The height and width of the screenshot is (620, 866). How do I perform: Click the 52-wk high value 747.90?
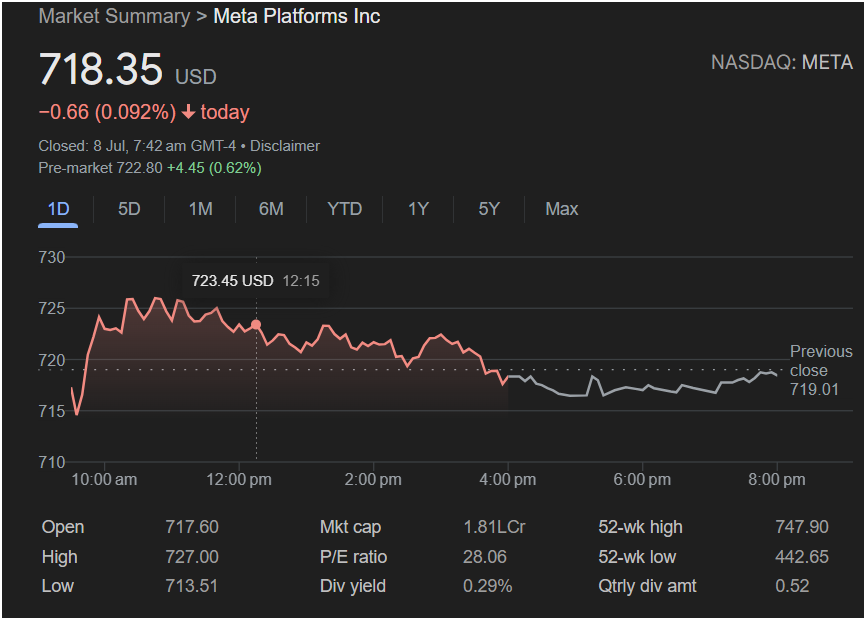tap(802, 527)
